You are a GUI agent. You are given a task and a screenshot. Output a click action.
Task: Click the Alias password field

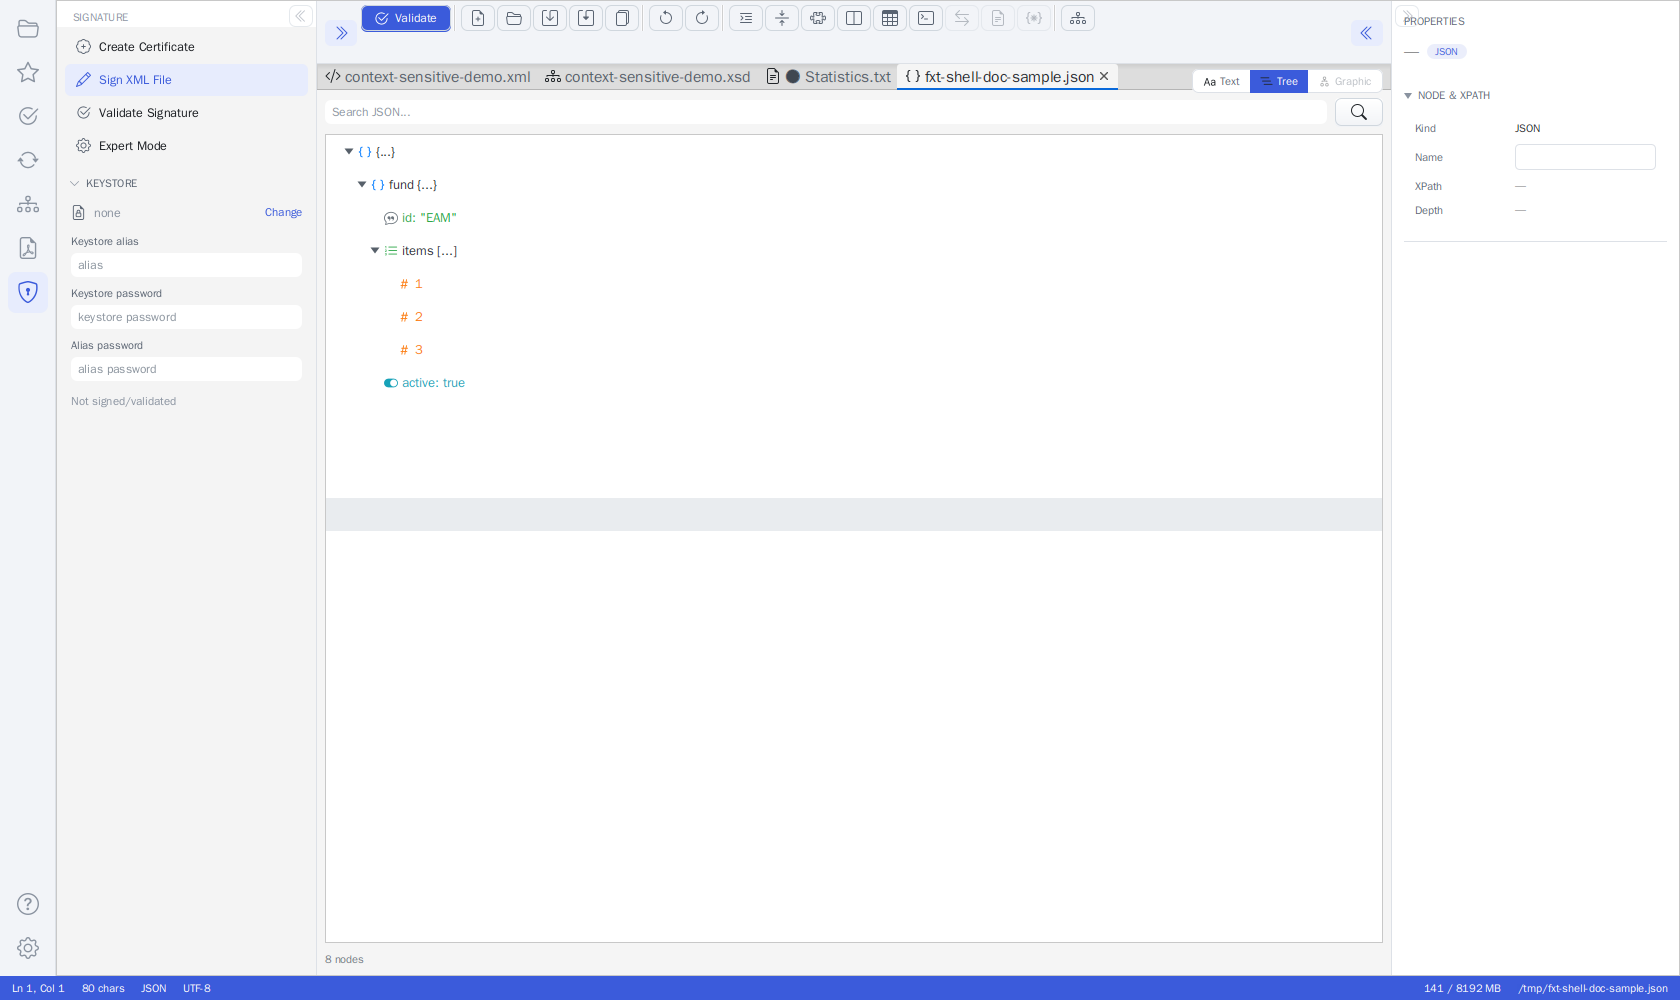click(186, 369)
